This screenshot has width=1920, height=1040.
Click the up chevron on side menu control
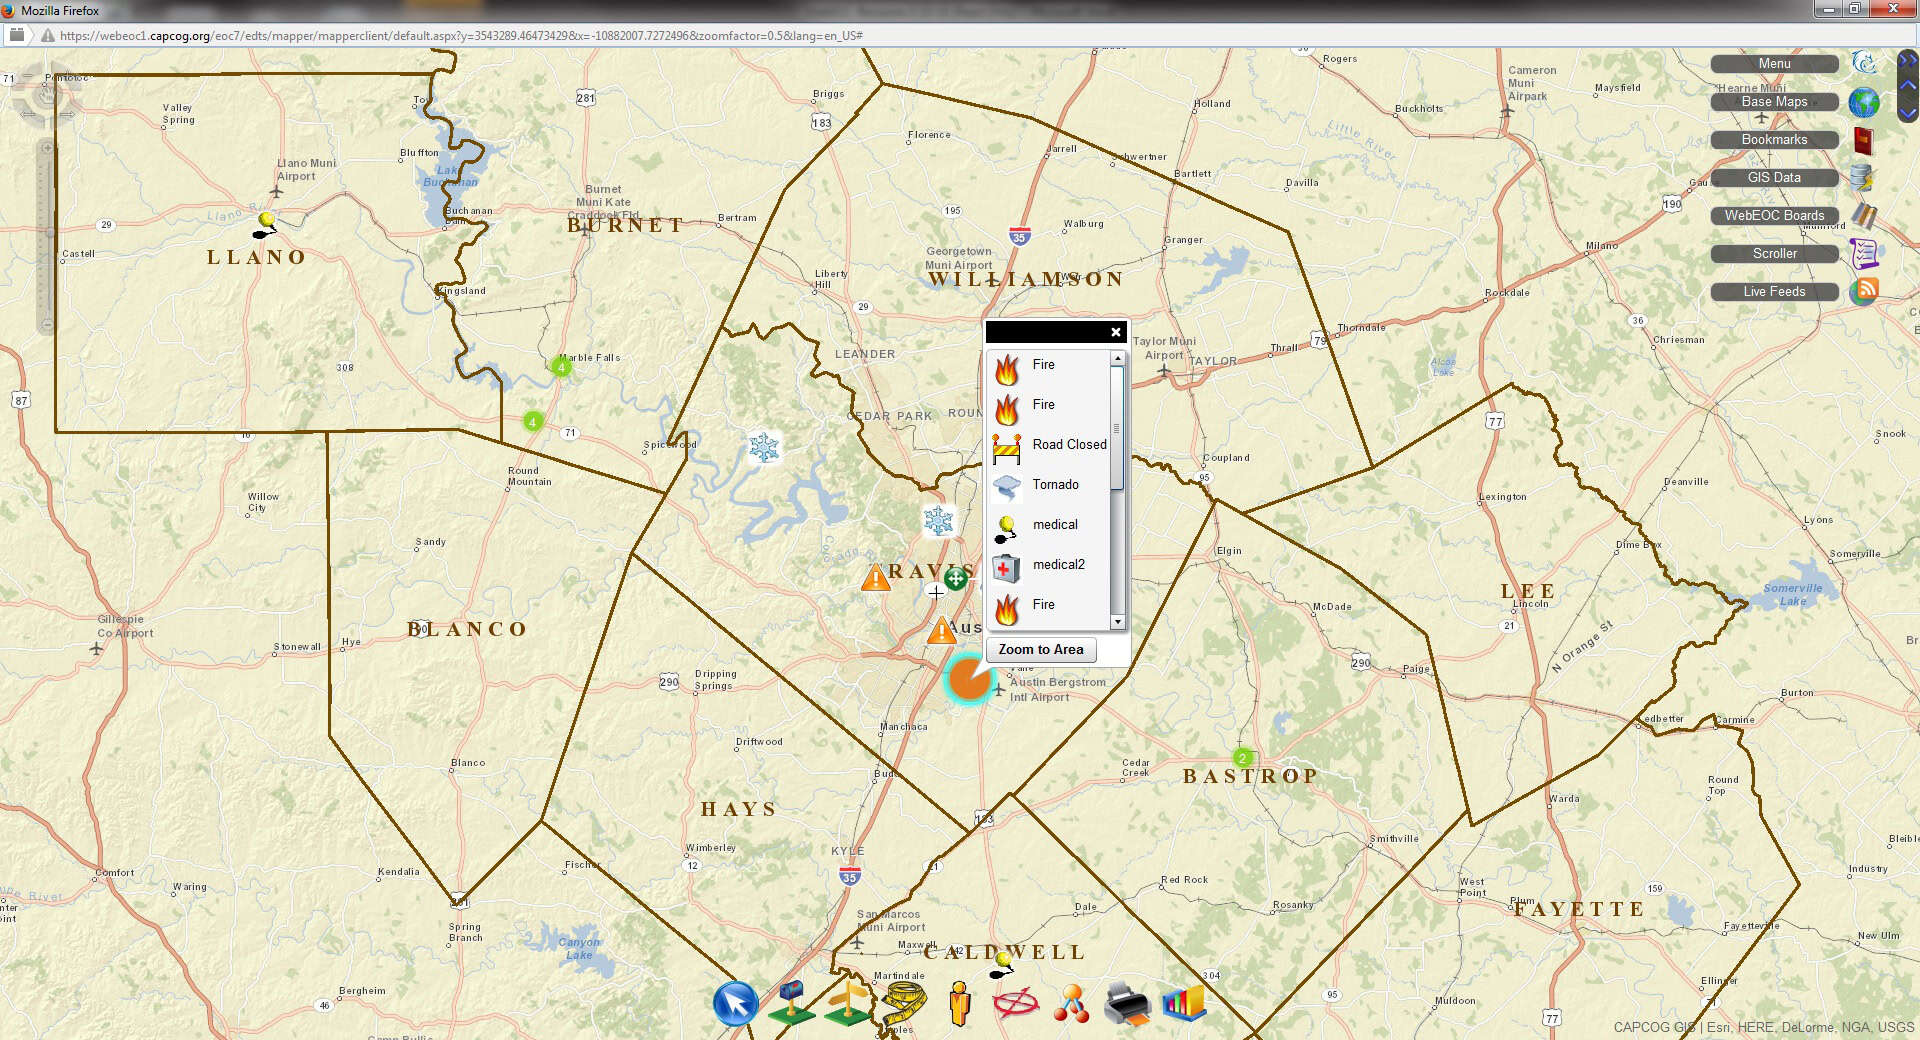pyautogui.click(x=1908, y=87)
